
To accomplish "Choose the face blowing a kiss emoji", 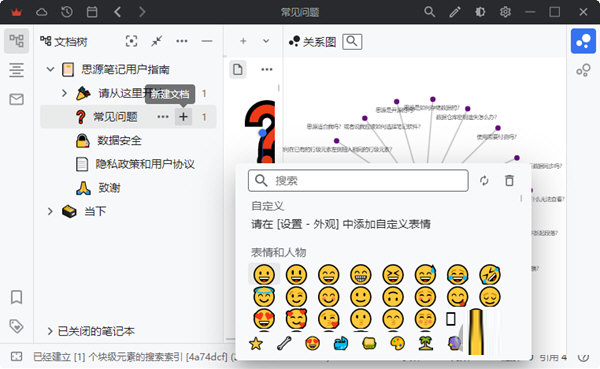I will click(x=328, y=319).
